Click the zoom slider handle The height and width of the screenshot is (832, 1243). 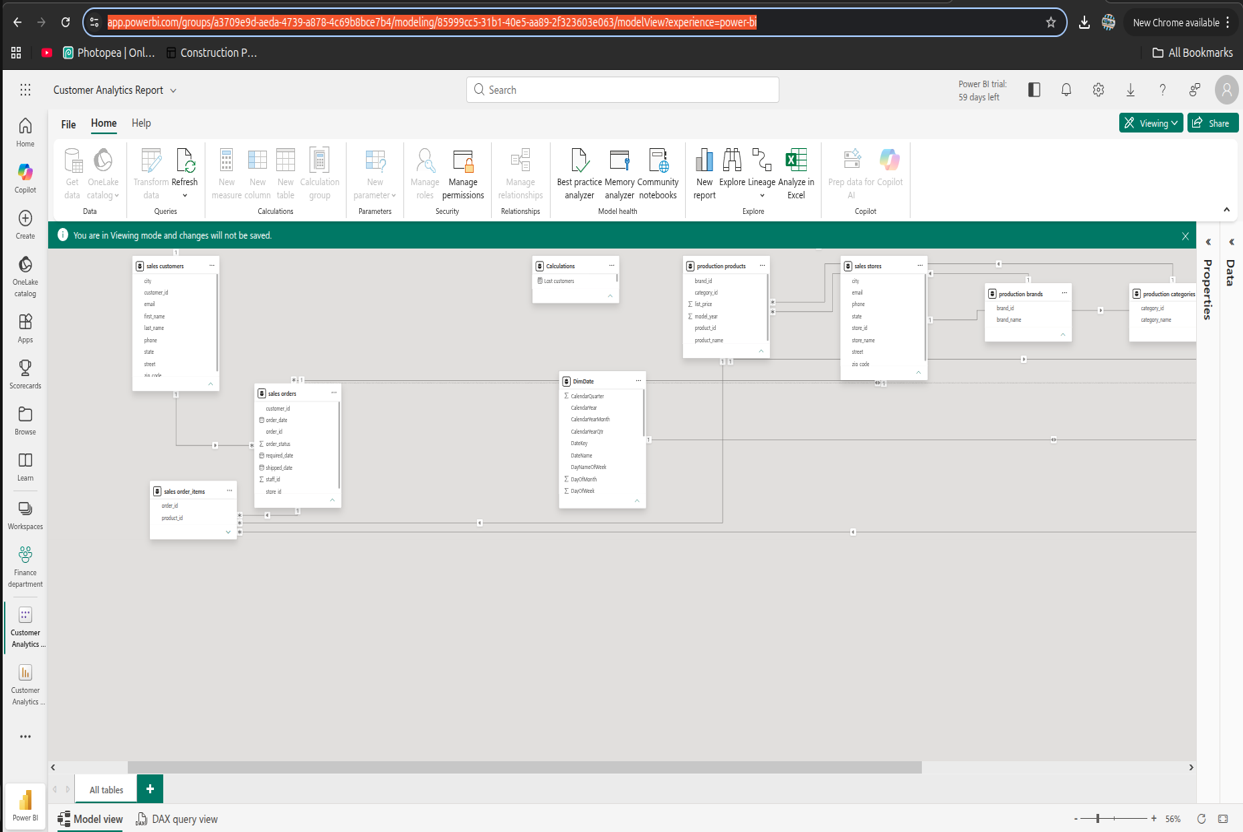point(1097,819)
